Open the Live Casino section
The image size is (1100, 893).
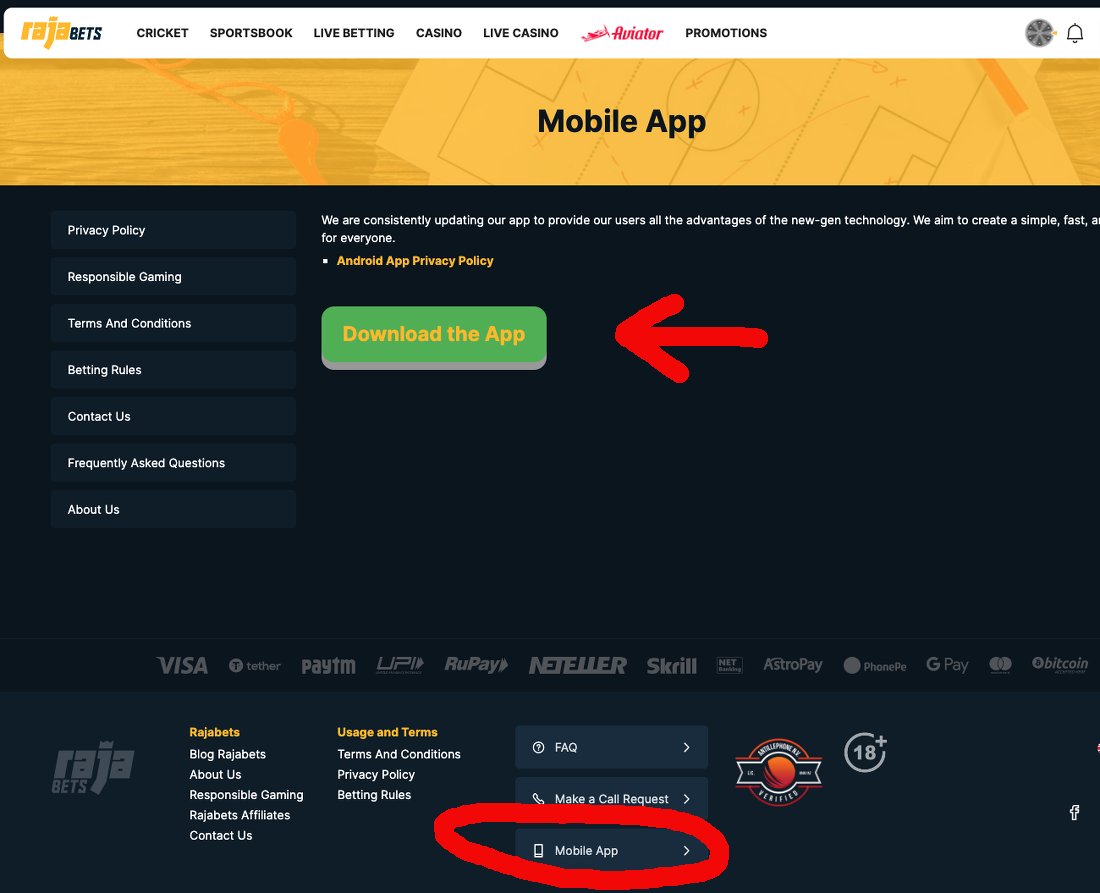pyautogui.click(x=521, y=33)
